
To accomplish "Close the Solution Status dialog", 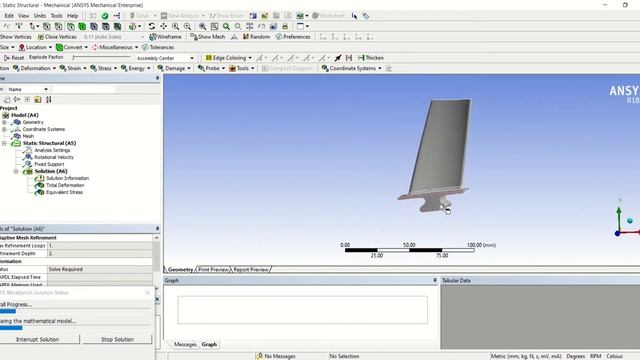I will point(147,293).
